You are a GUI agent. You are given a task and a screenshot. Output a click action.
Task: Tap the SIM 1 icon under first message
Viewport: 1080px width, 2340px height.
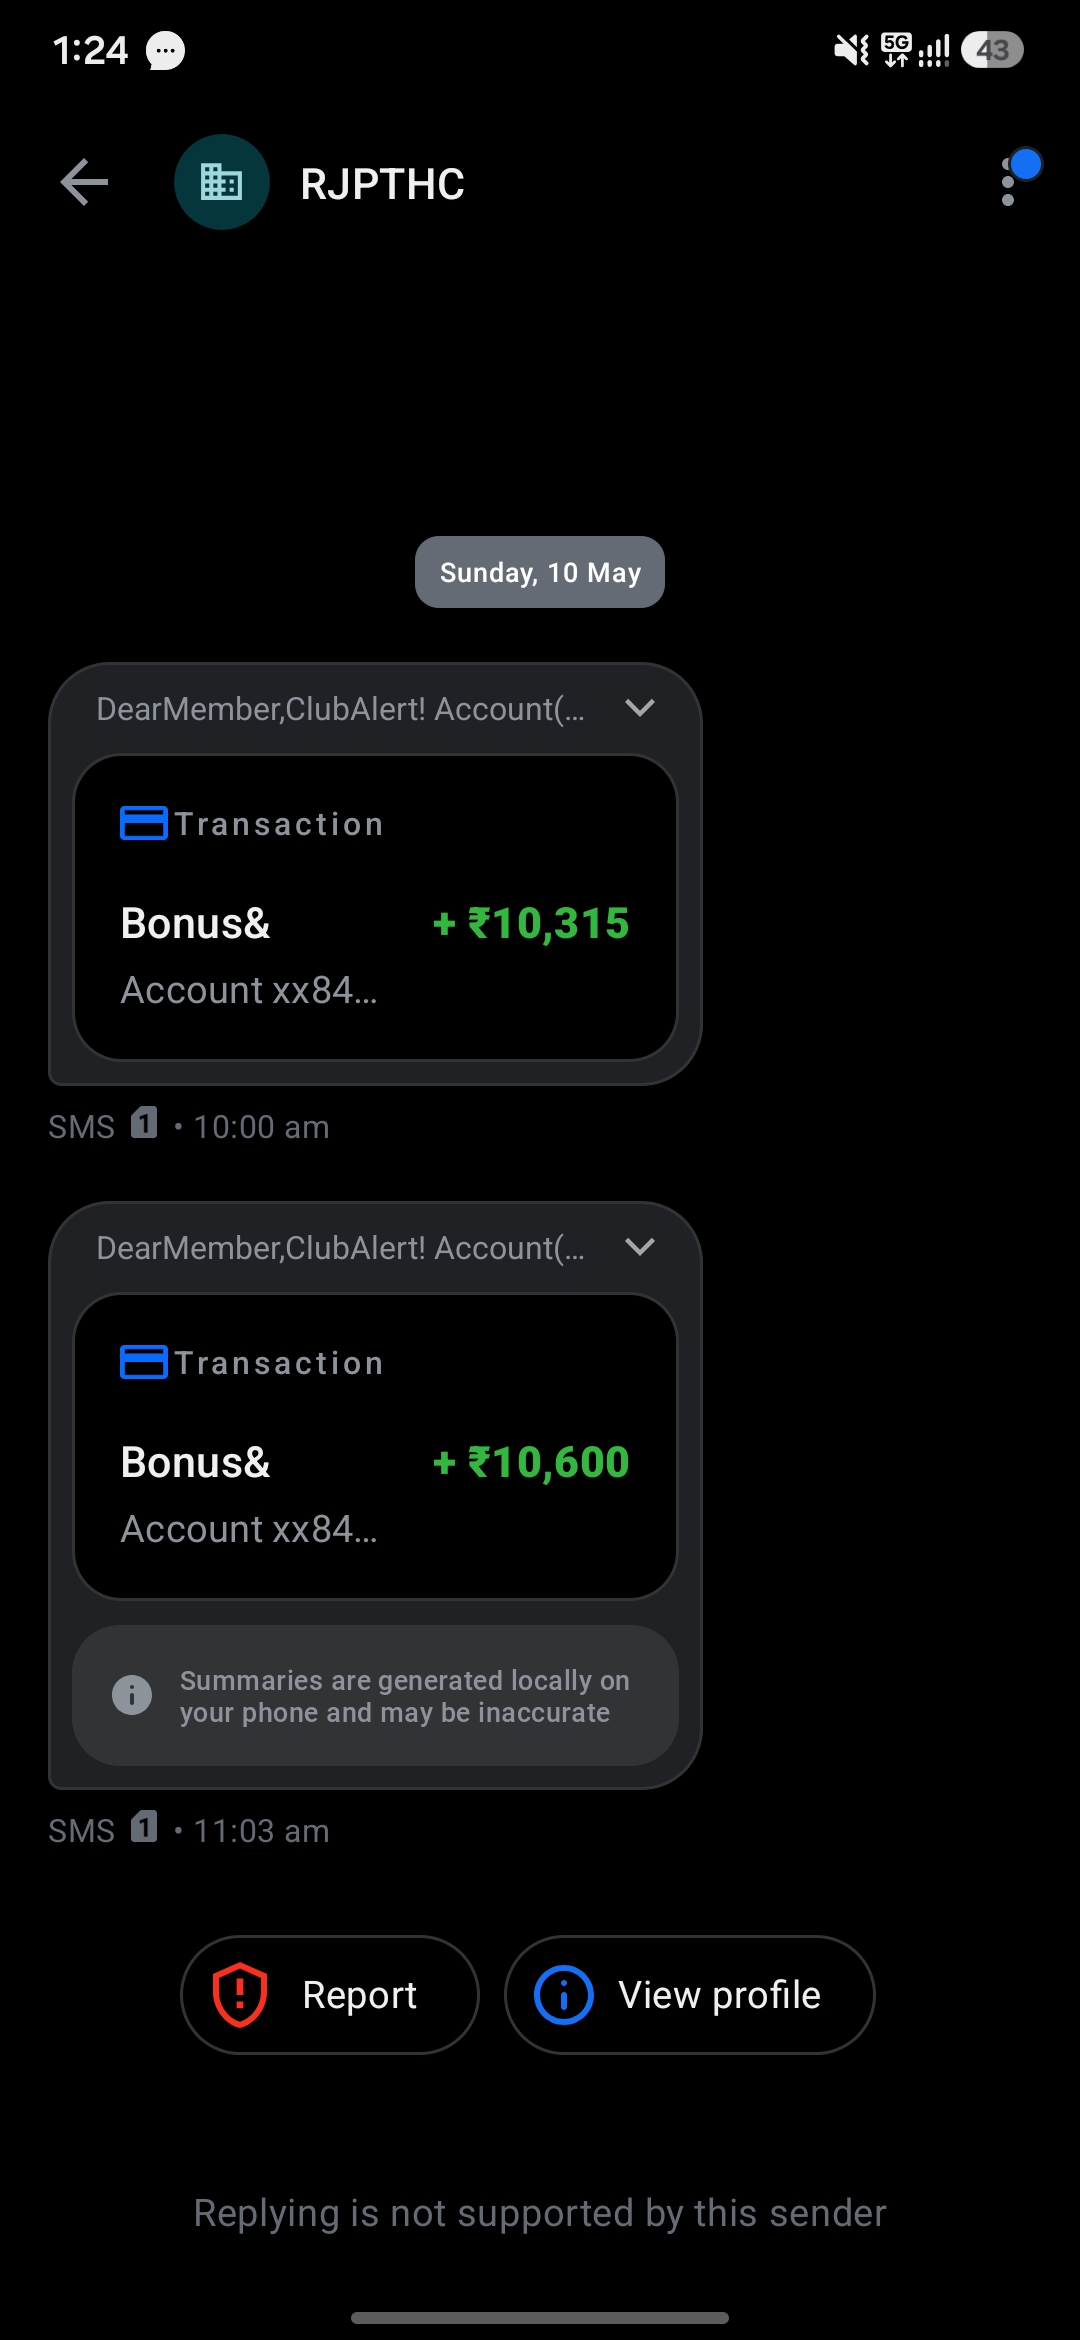click(144, 1123)
